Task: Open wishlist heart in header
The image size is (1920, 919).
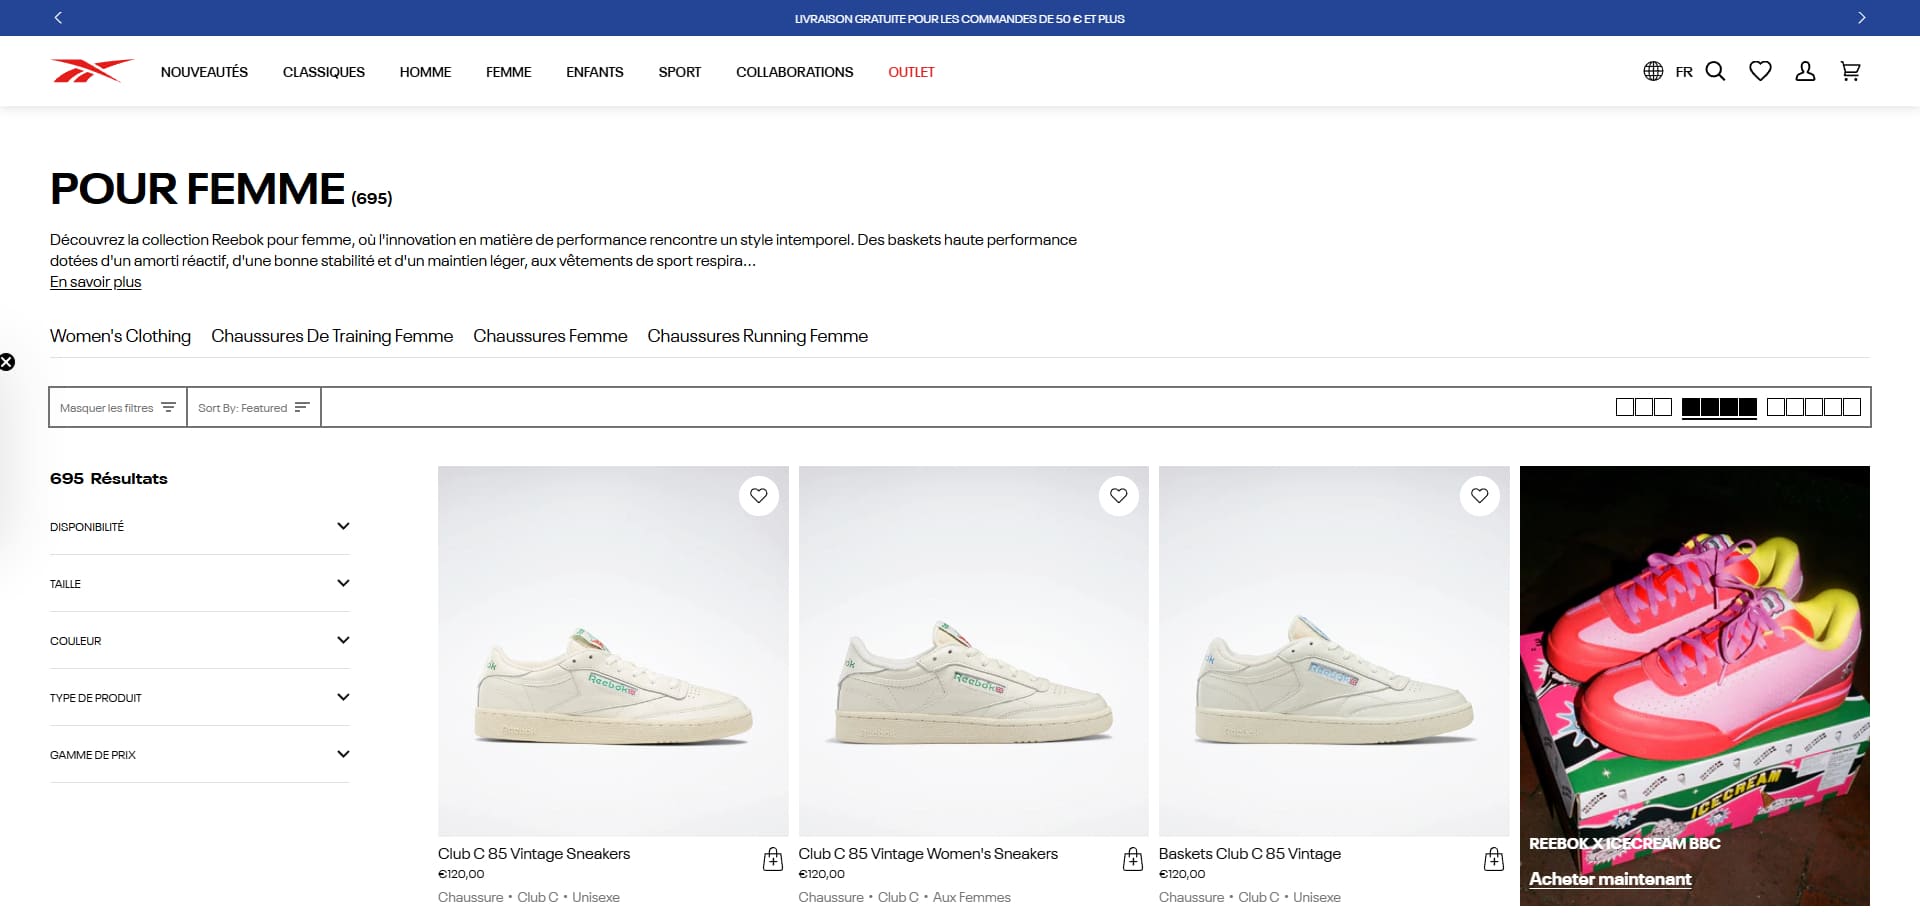Action: (x=1760, y=71)
